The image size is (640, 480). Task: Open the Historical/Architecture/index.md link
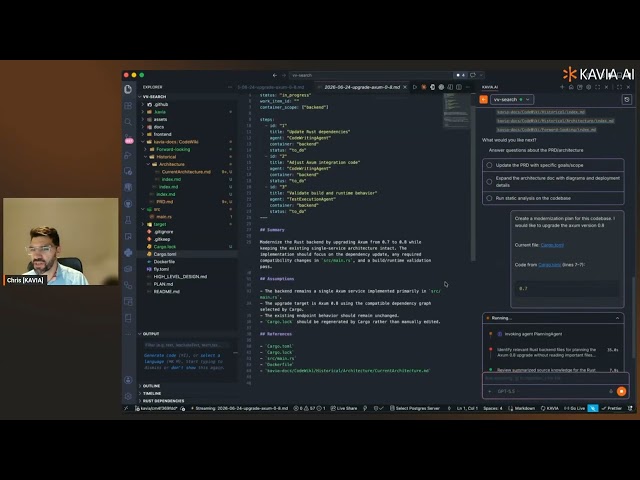click(x=555, y=121)
